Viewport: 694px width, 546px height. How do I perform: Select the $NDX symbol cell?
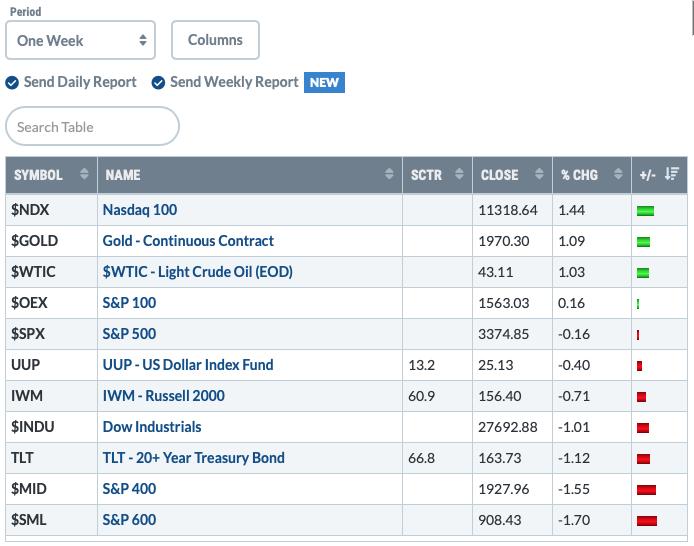[x=51, y=210]
